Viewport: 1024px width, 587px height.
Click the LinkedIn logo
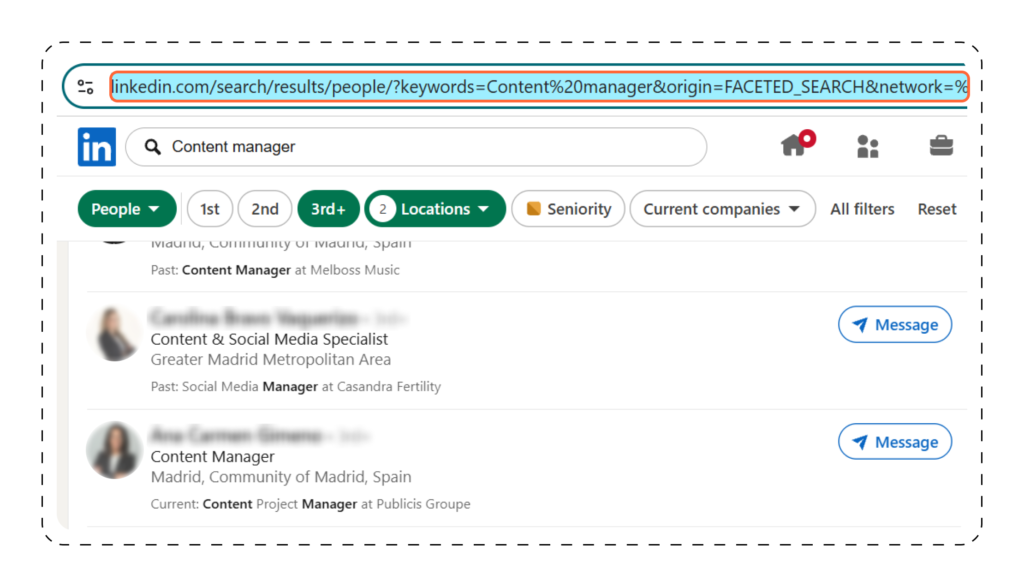point(97,147)
